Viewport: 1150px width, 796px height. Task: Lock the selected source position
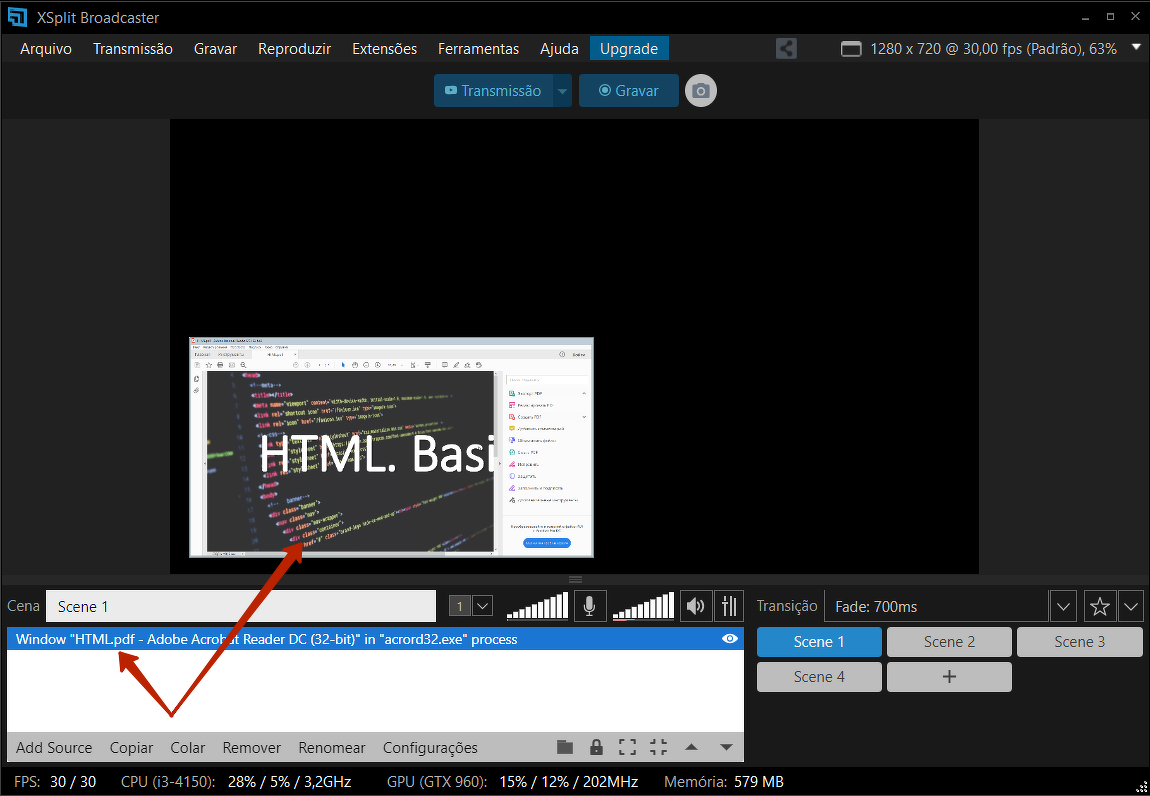(596, 747)
